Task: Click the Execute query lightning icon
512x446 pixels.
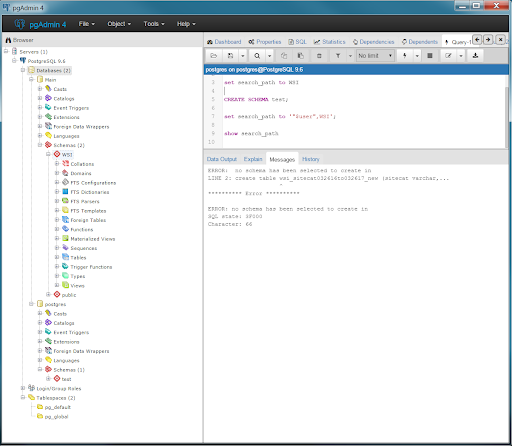Action: 405,56
